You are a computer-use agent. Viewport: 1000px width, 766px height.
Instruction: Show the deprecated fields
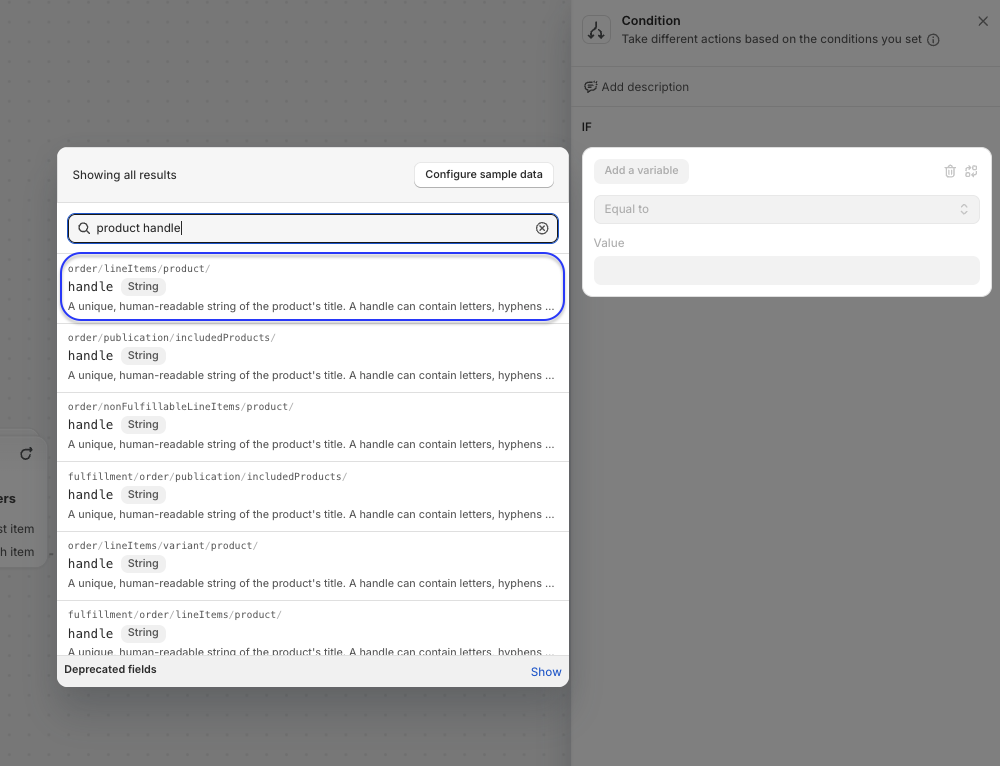[x=545, y=672]
